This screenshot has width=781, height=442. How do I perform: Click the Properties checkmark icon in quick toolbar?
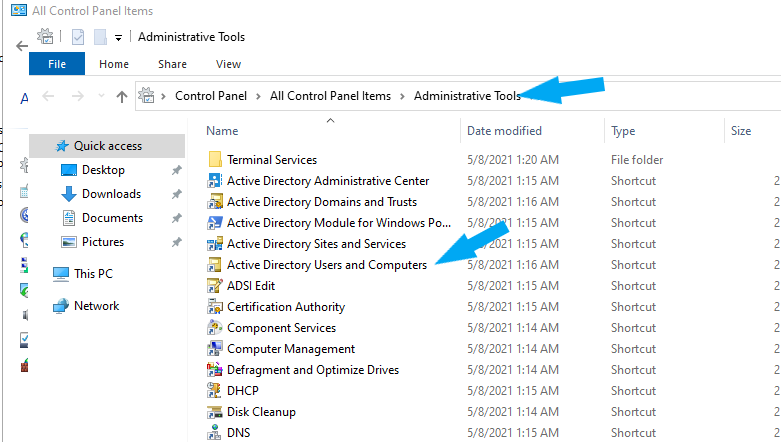click(78, 37)
